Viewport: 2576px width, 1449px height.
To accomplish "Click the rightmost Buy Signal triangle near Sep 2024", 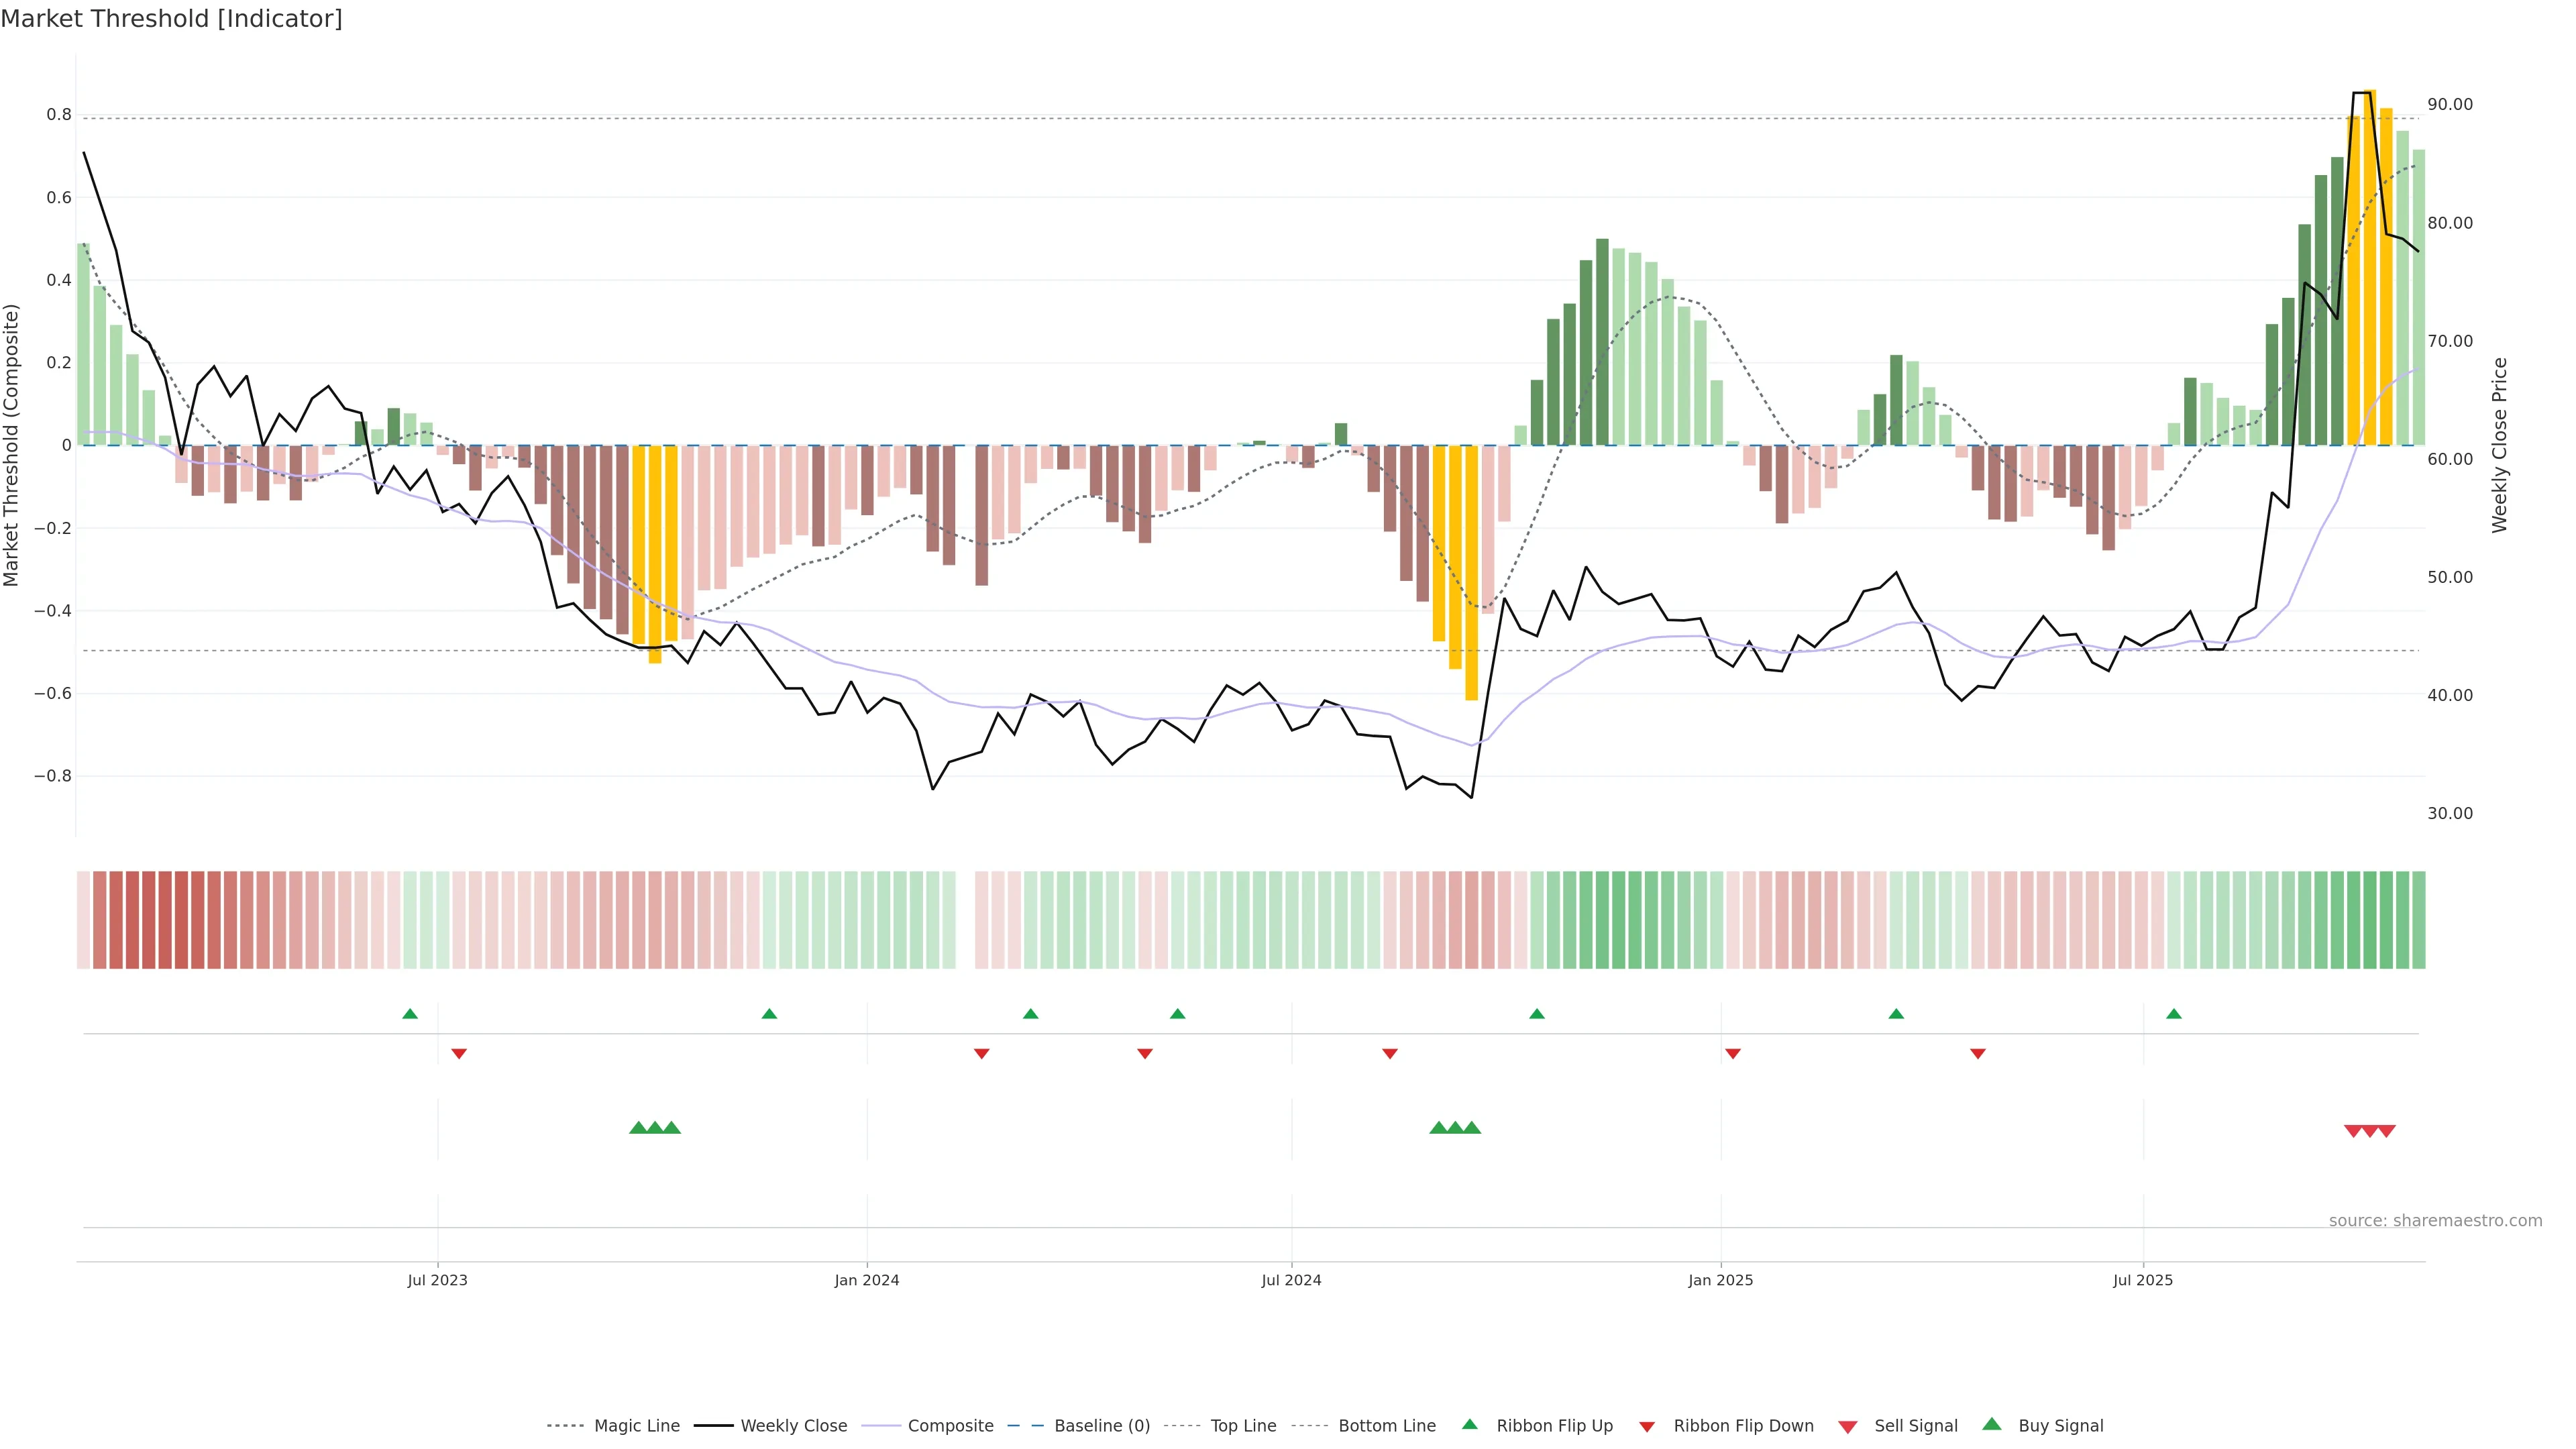I will pos(1472,1128).
